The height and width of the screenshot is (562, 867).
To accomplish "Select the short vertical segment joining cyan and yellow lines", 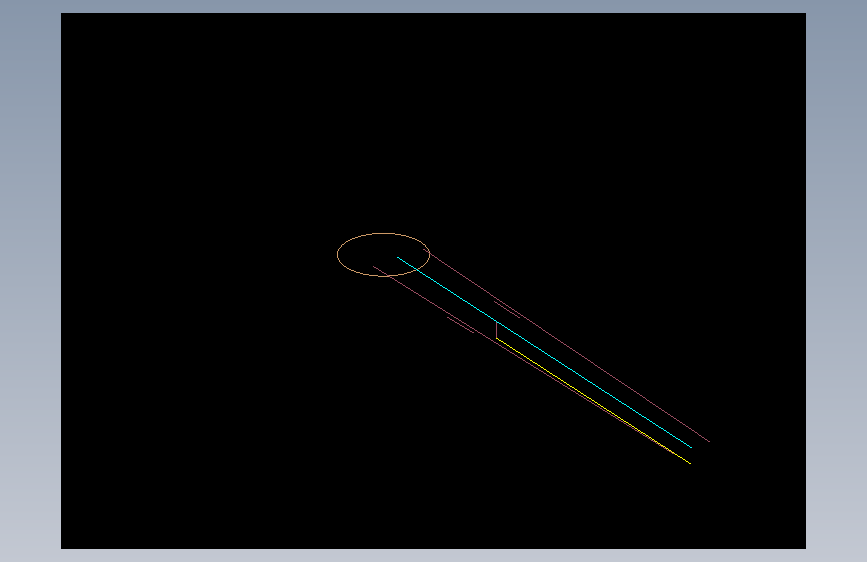I will tap(497, 330).
